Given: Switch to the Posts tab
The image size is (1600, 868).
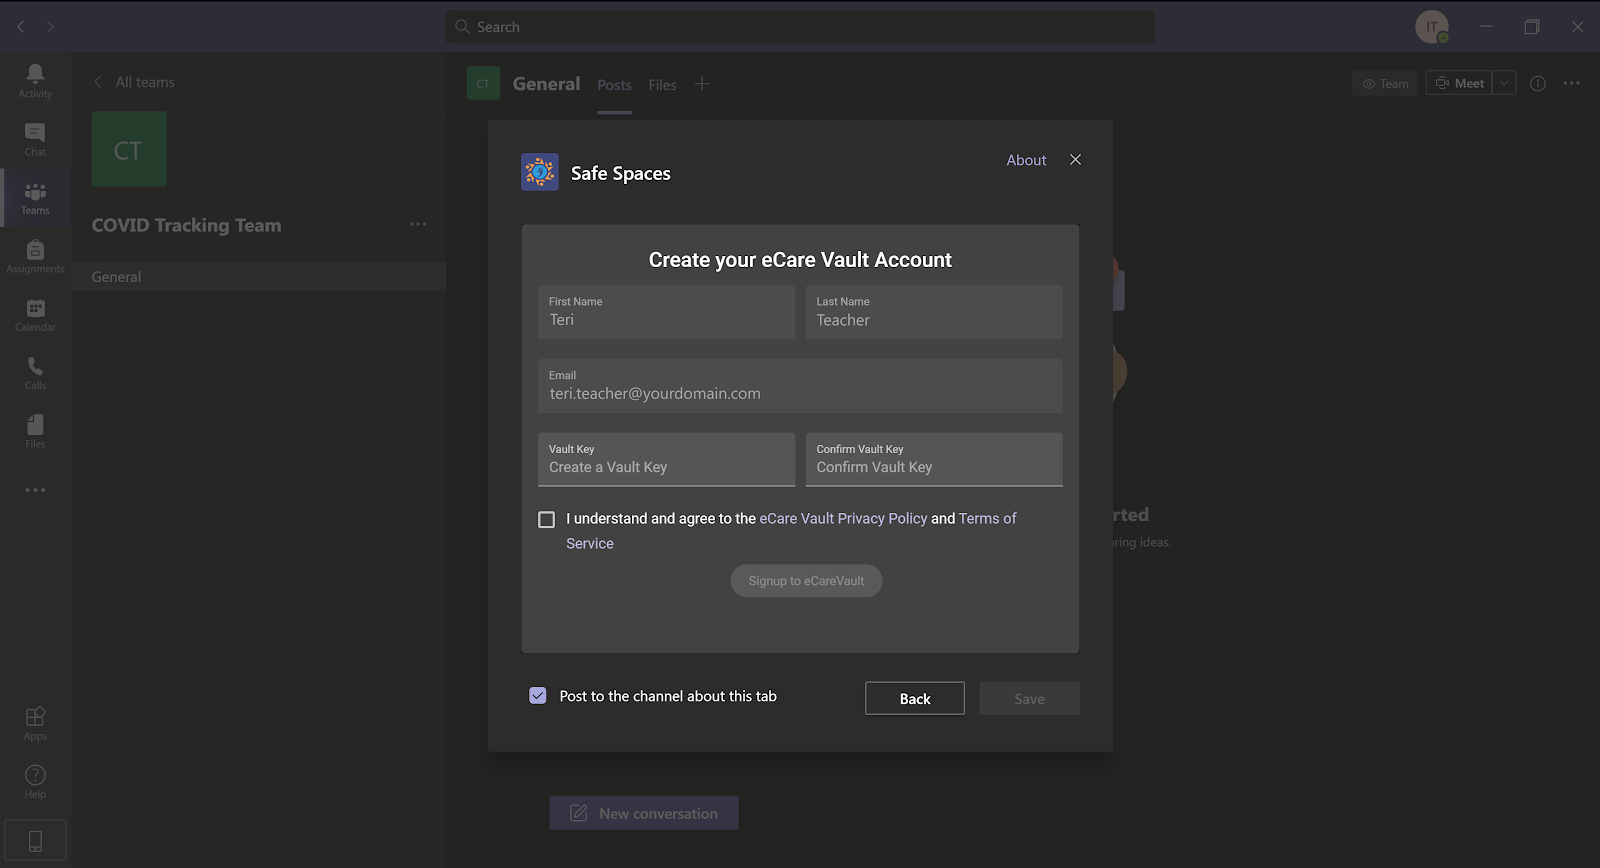Looking at the screenshot, I should coord(614,85).
